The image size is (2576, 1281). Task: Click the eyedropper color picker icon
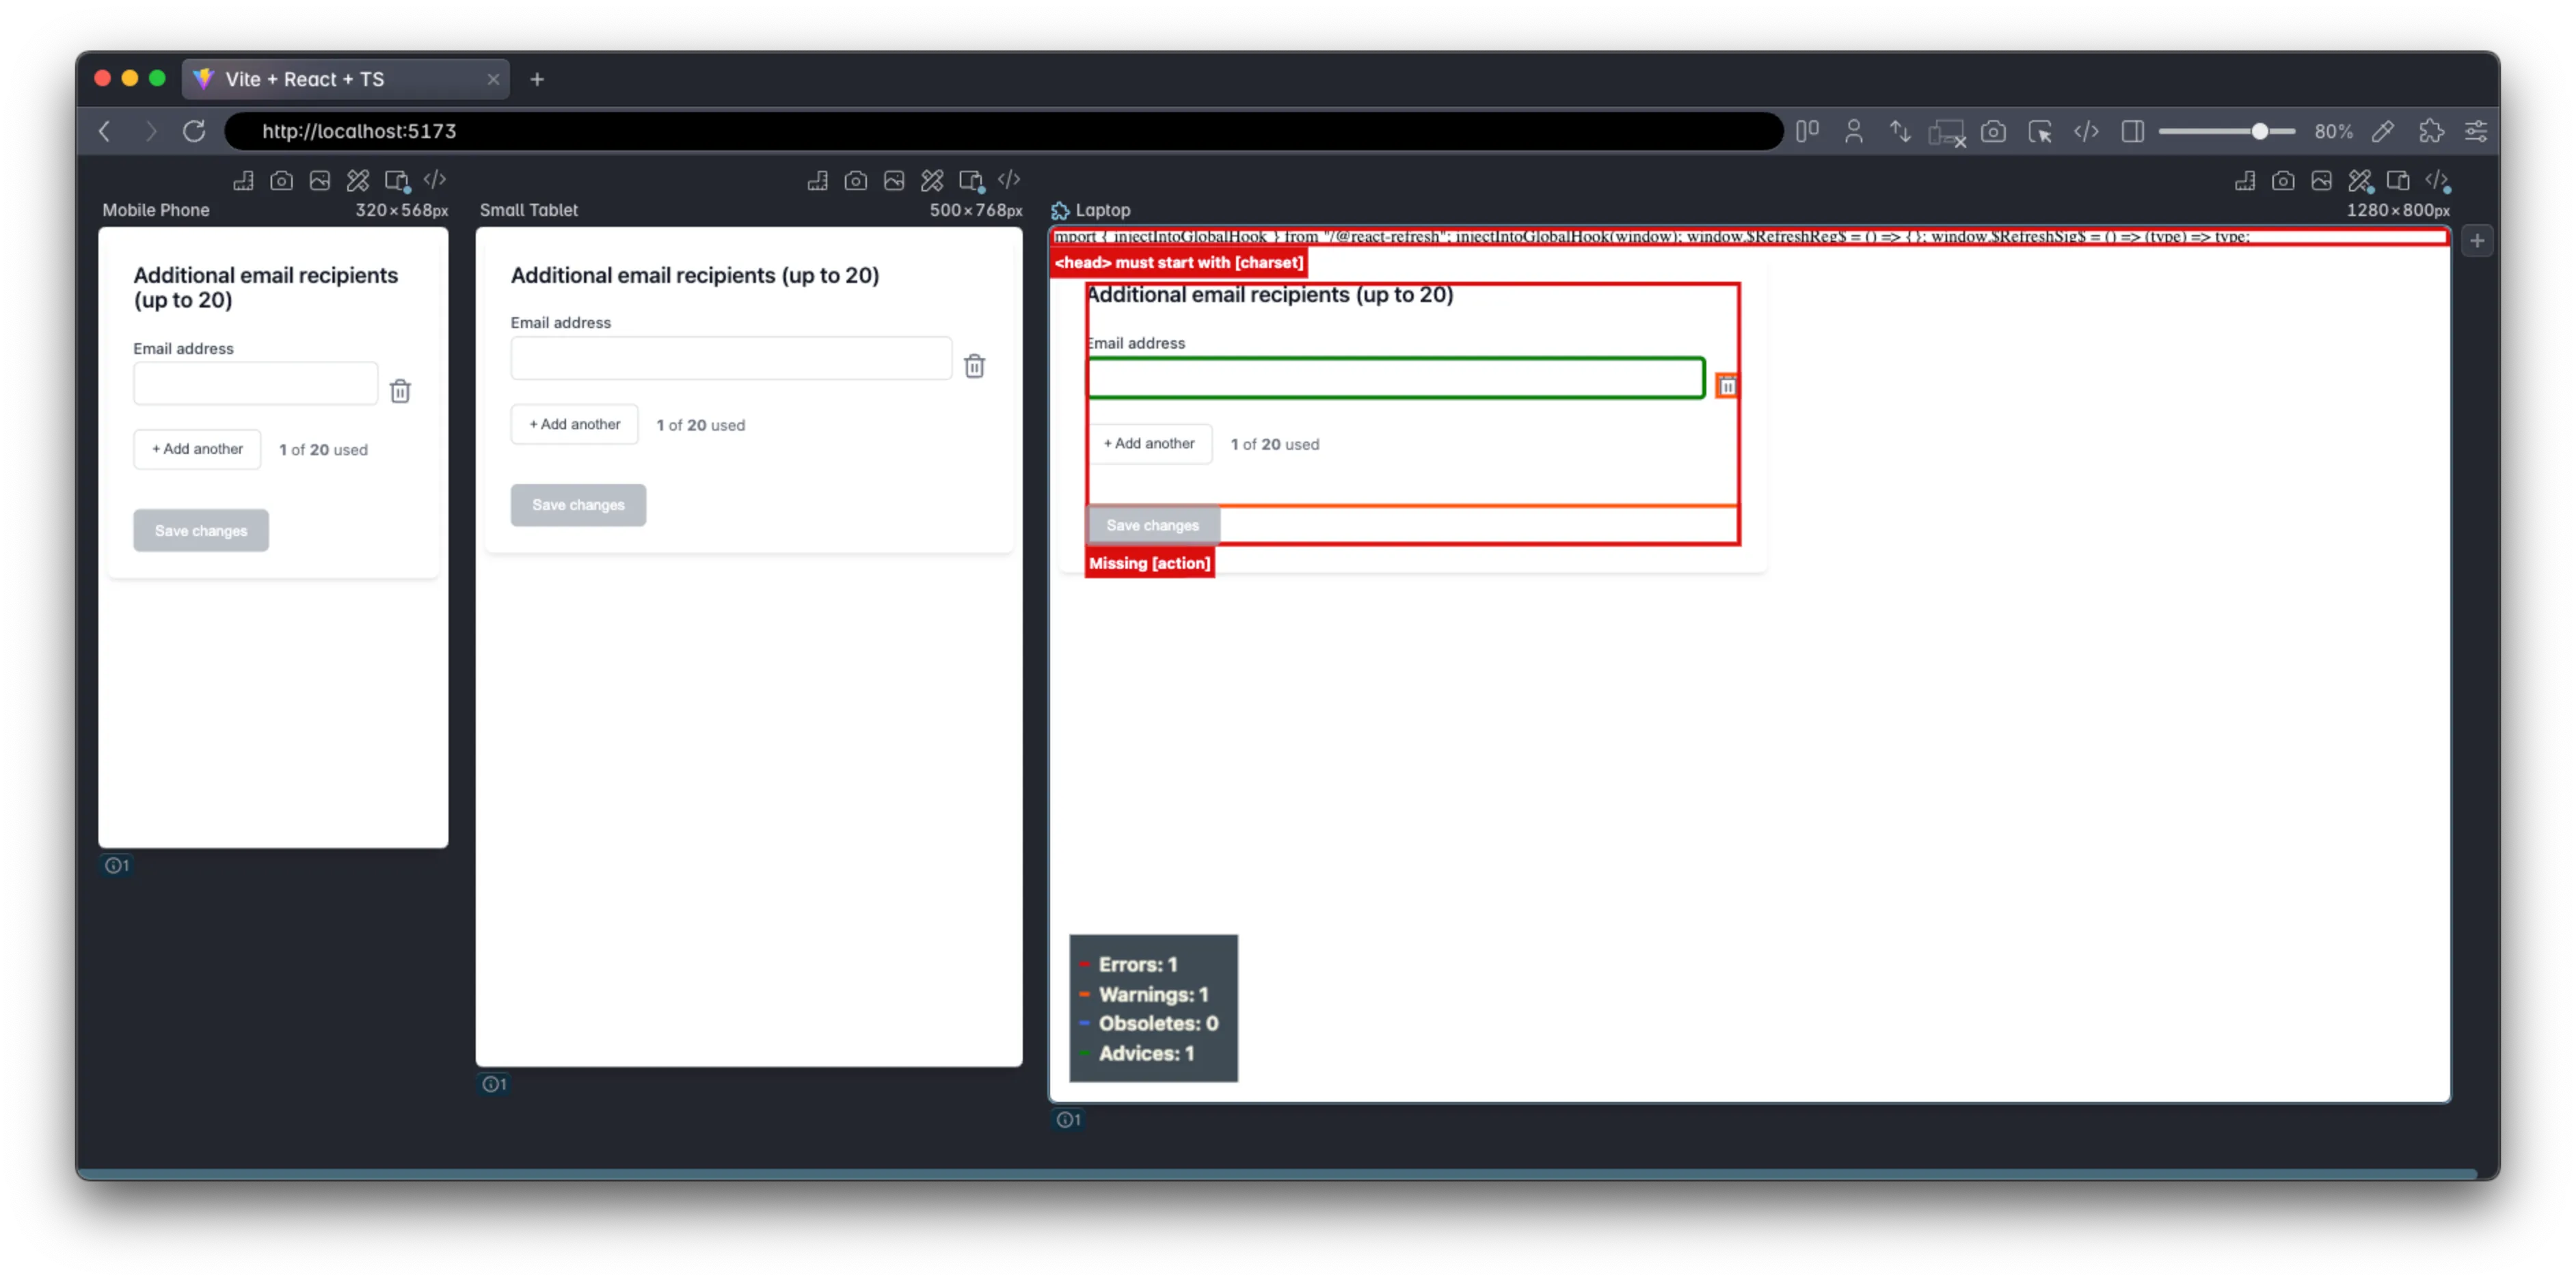pyautogui.click(x=2383, y=131)
